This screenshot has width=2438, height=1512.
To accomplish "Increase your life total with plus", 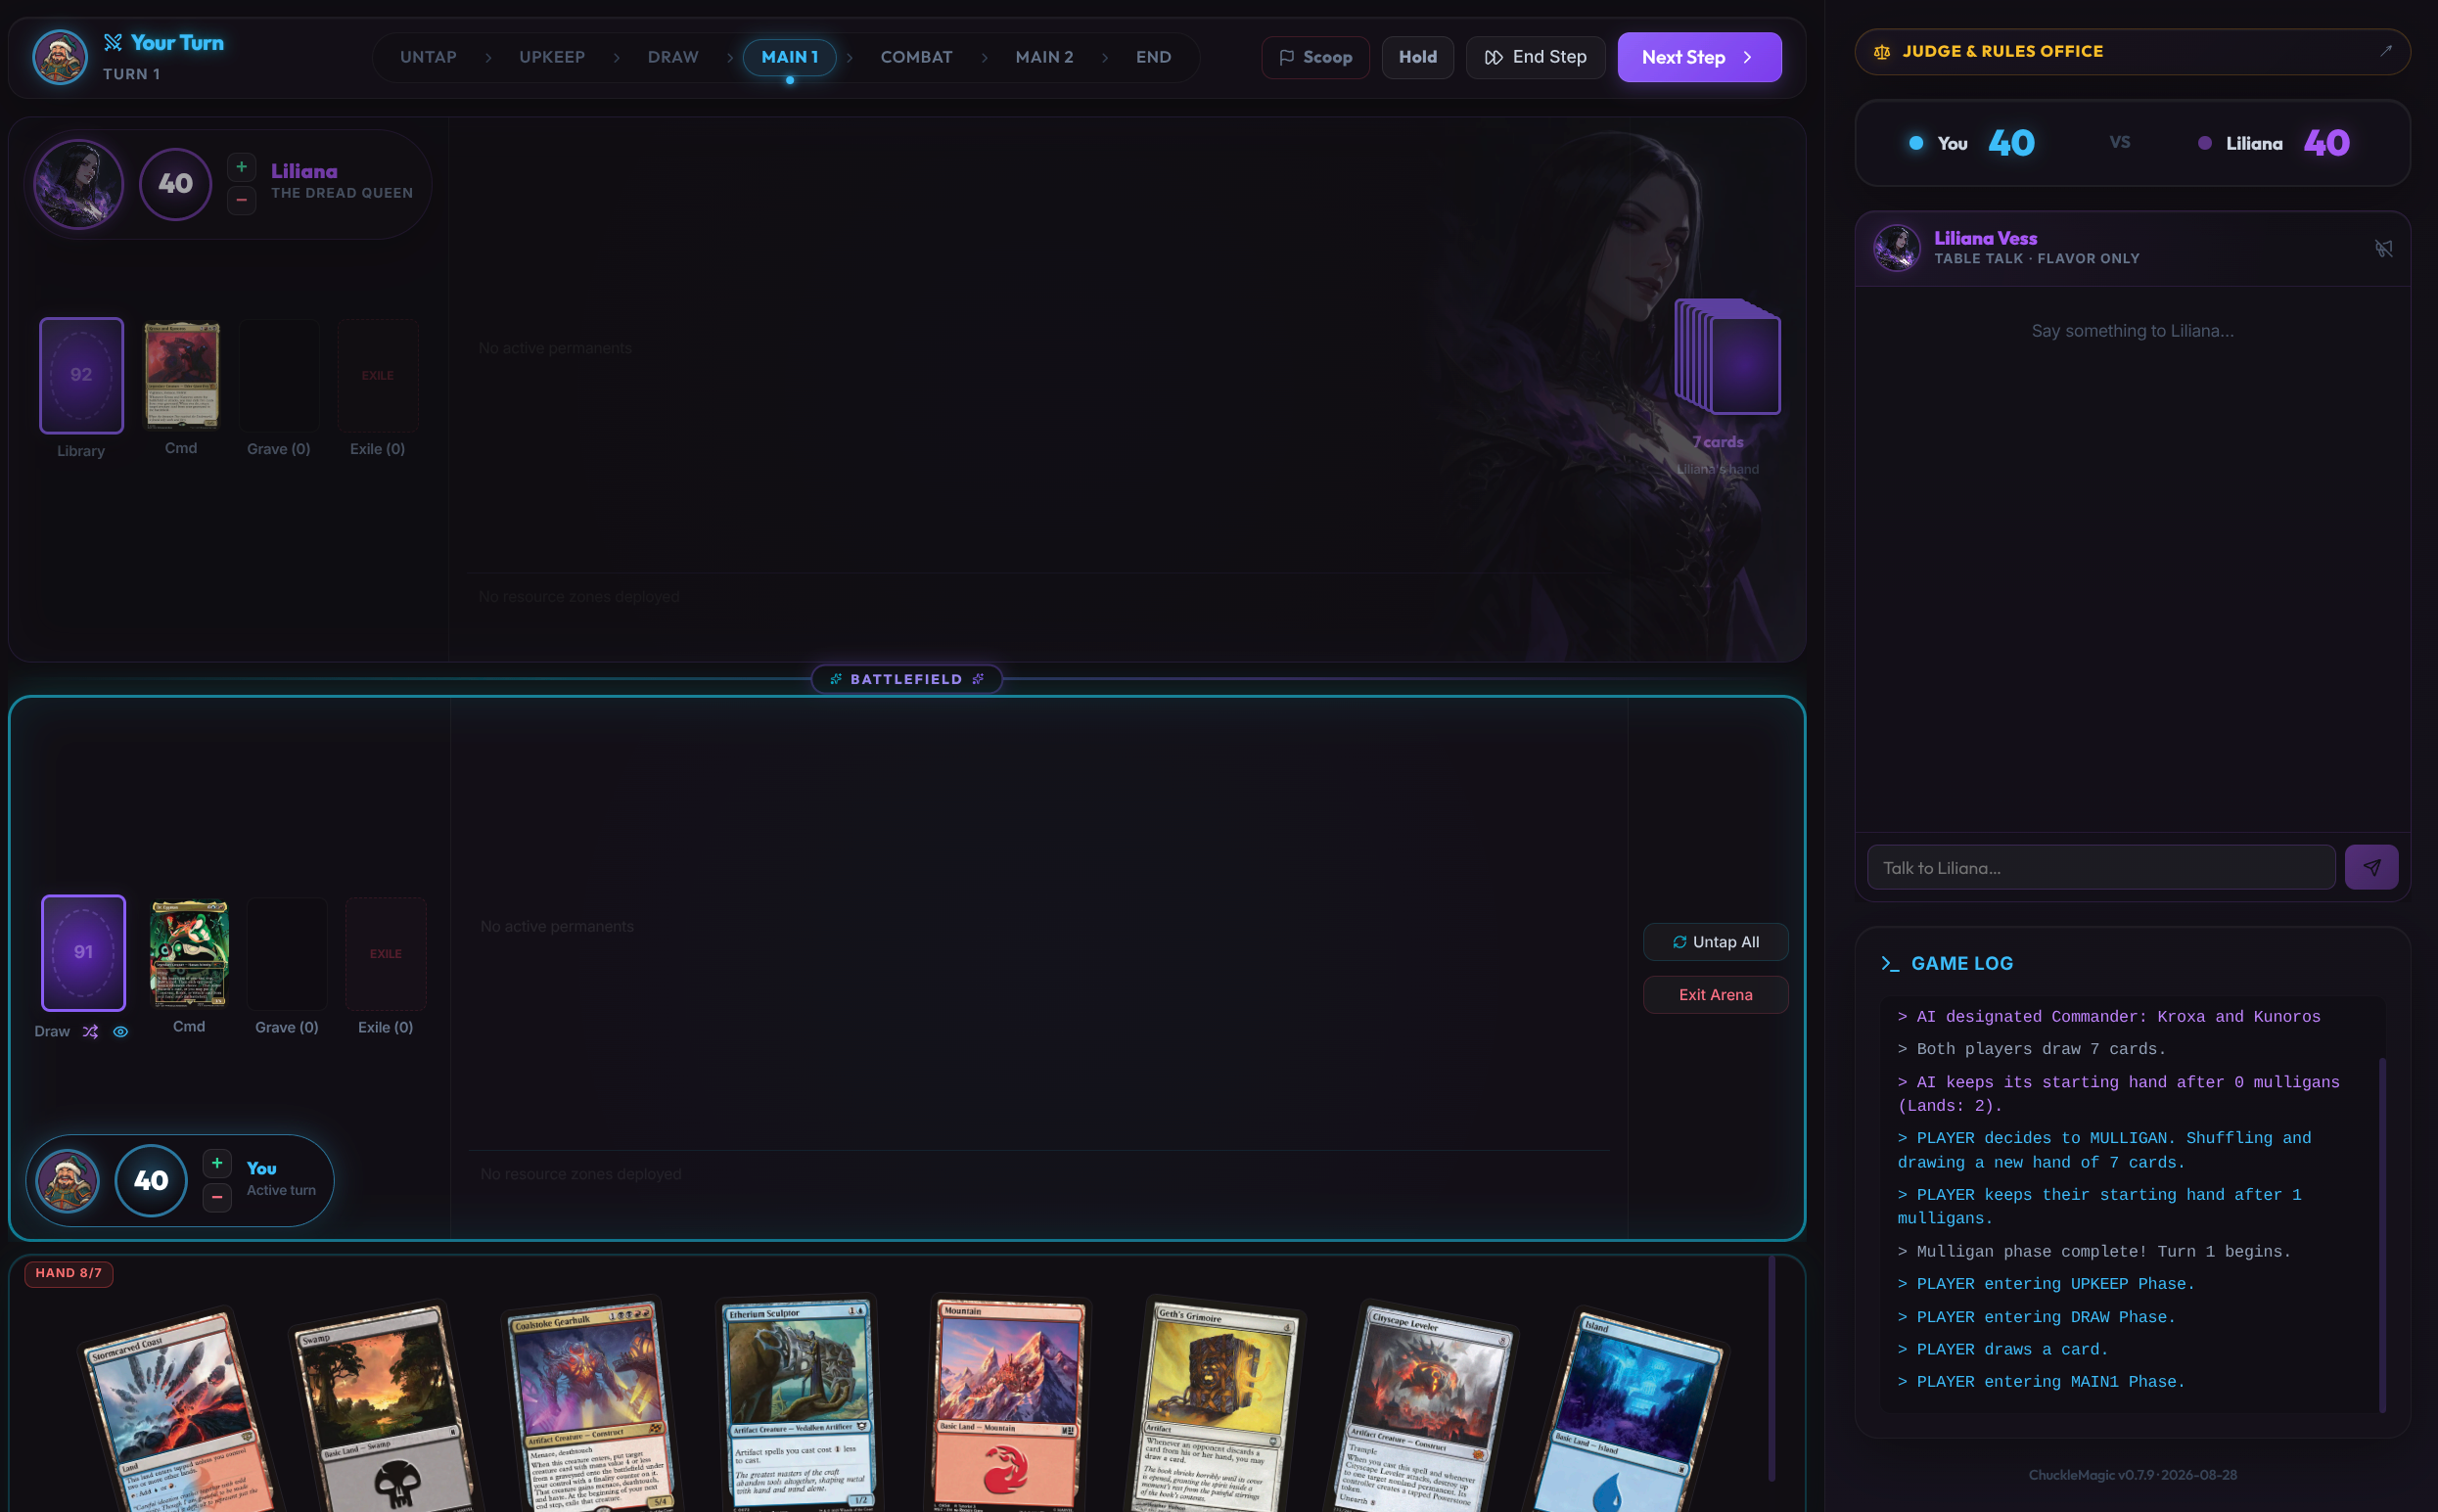I will [217, 1163].
